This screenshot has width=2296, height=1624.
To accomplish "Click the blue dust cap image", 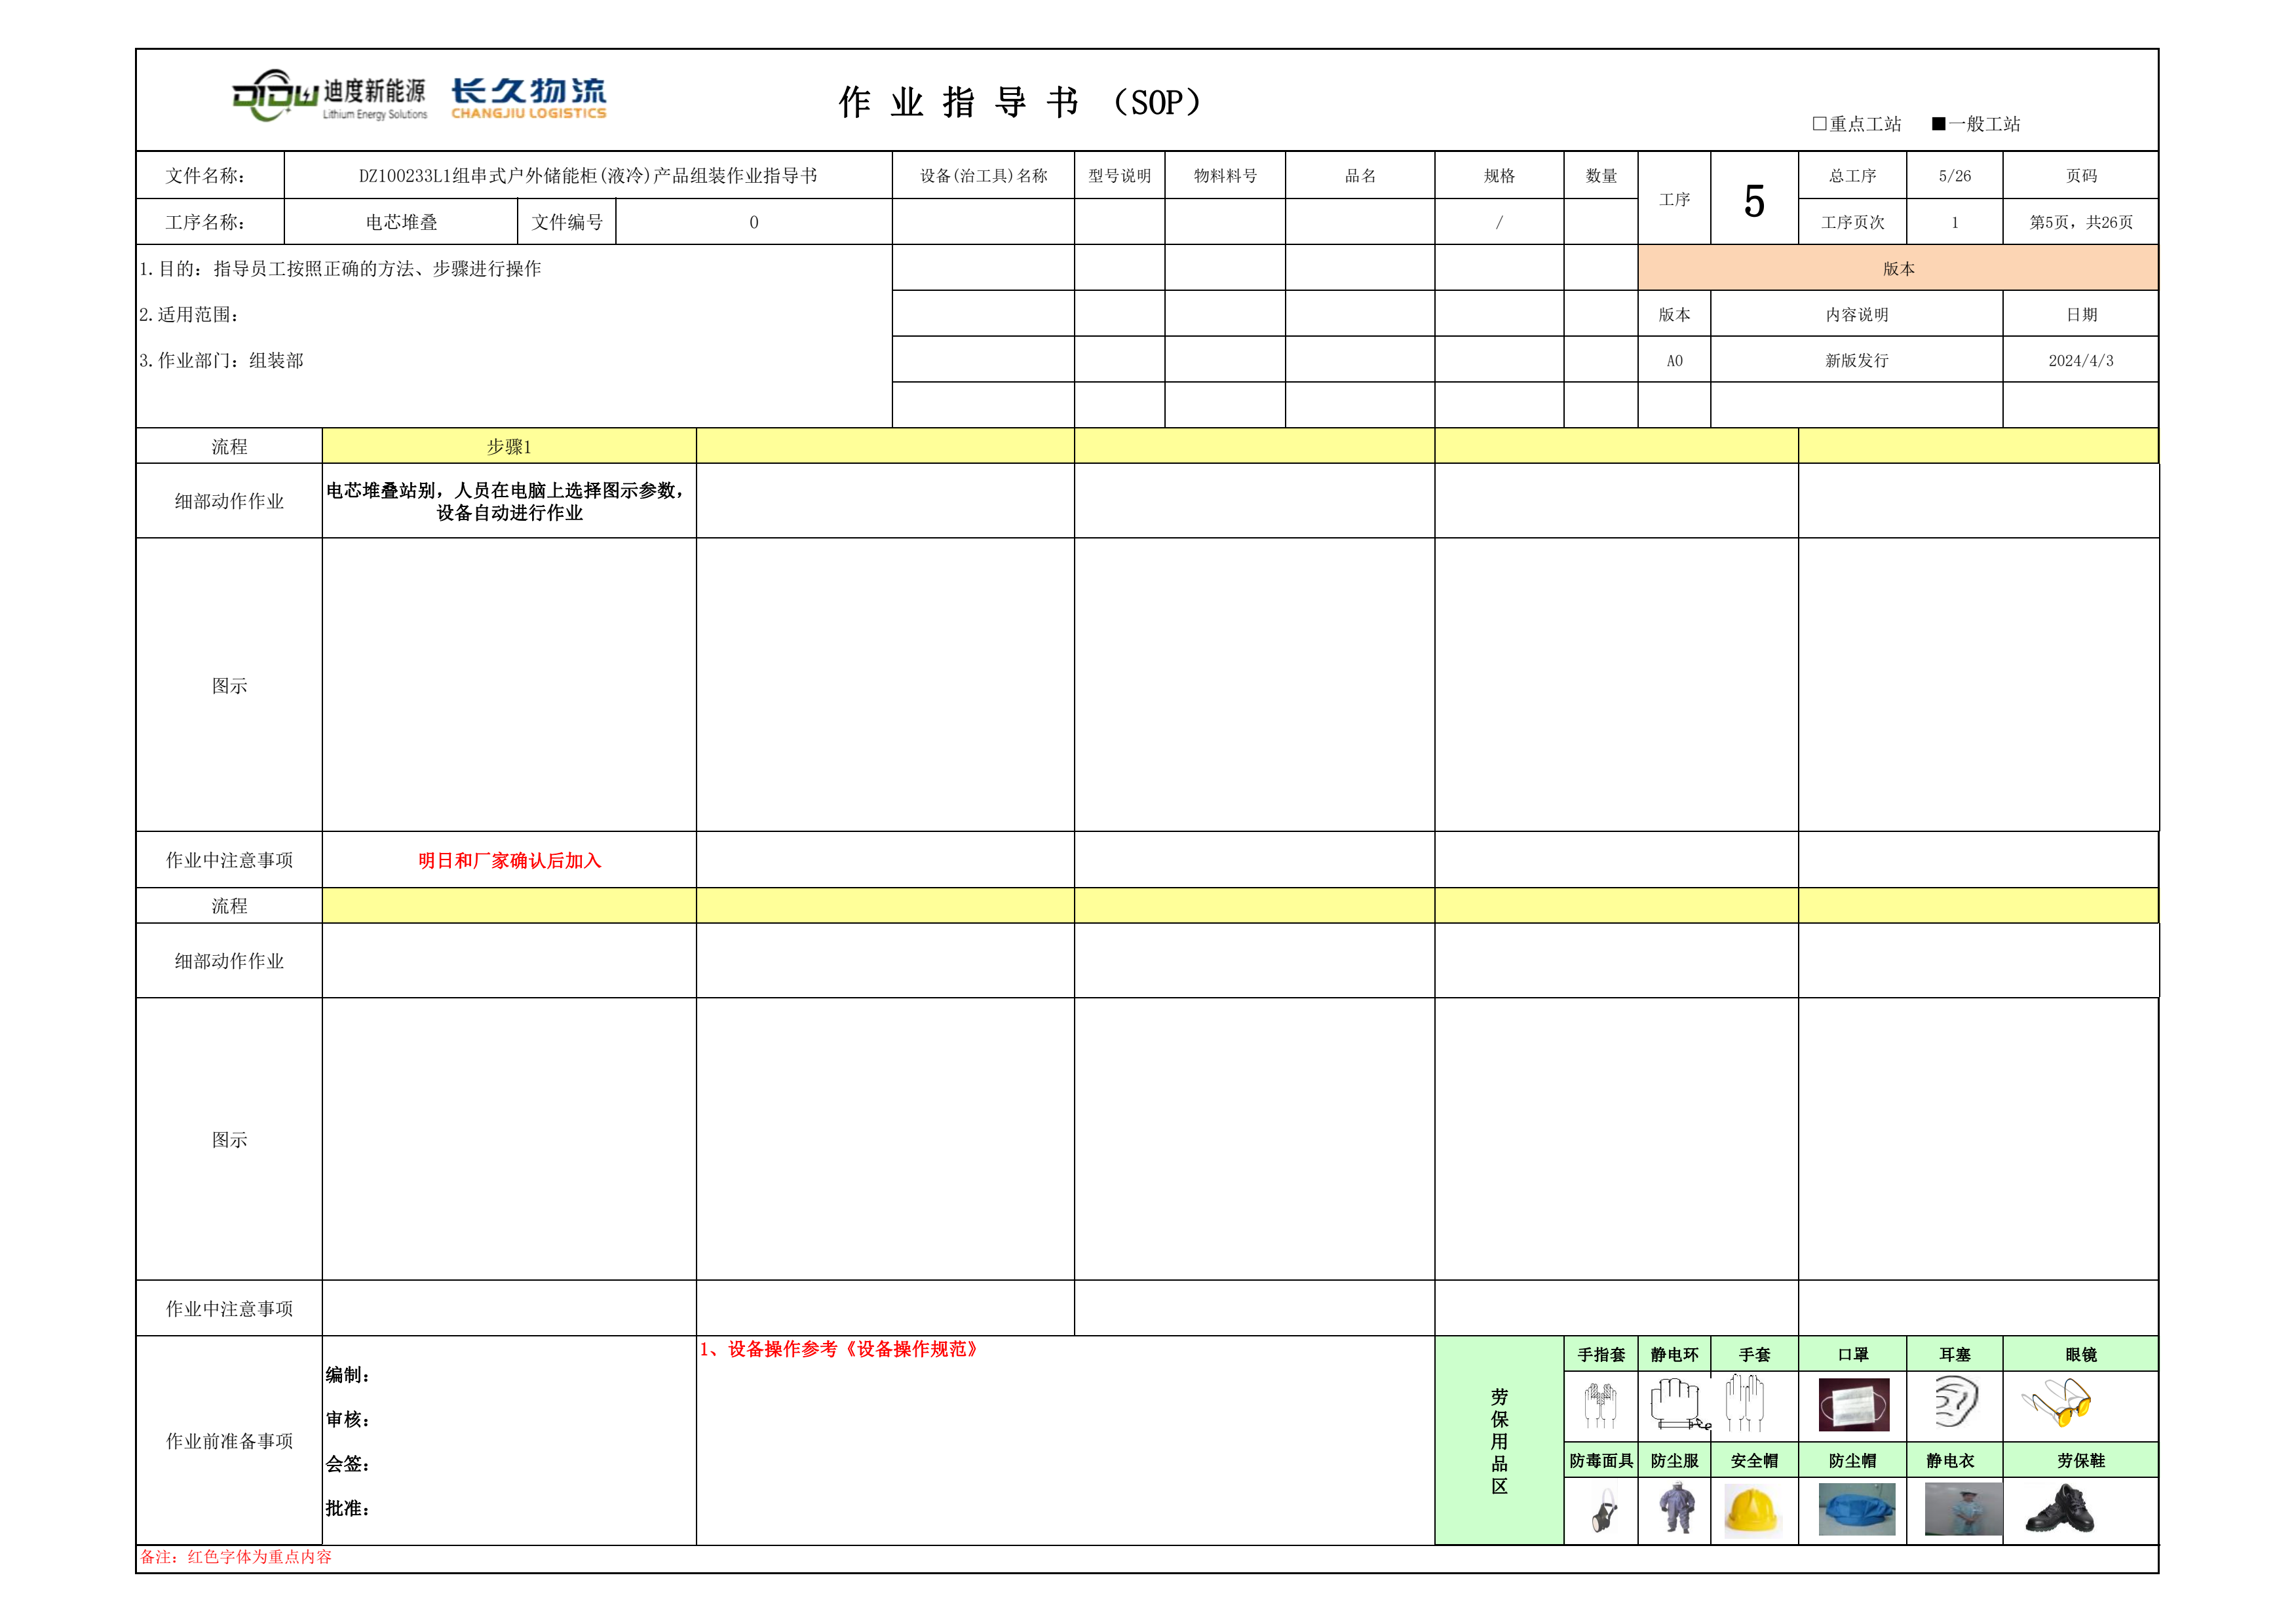I will [1856, 1510].
